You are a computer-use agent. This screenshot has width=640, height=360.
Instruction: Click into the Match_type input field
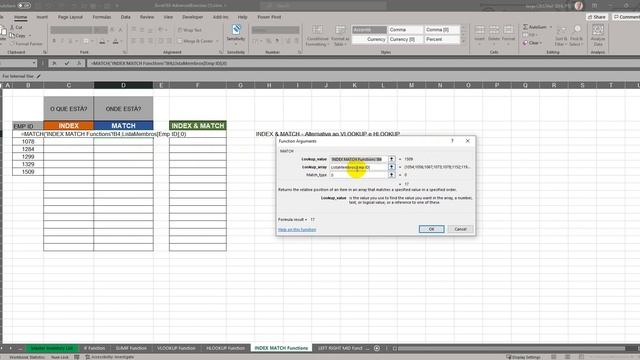coord(358,175)
